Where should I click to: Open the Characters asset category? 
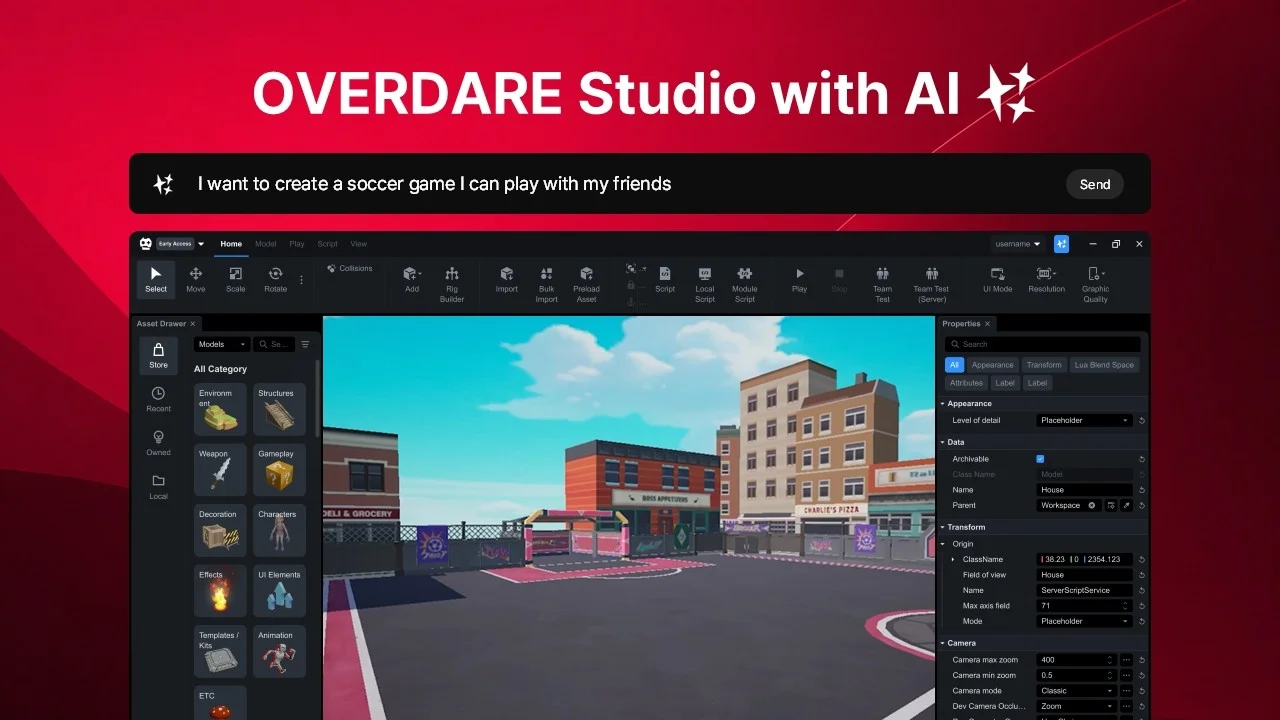(279, 531)
